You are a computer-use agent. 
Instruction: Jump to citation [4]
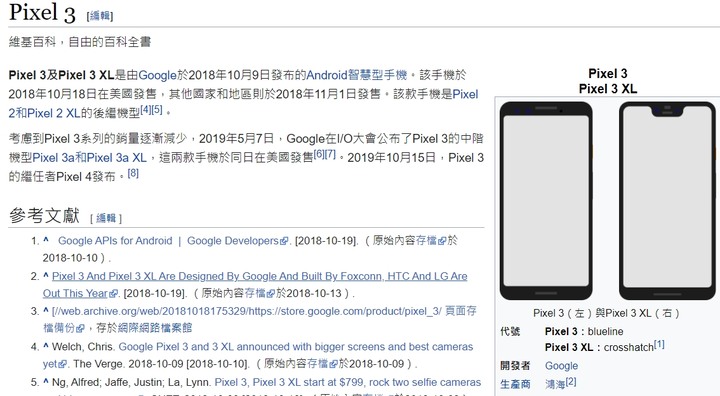coord(146,109)
